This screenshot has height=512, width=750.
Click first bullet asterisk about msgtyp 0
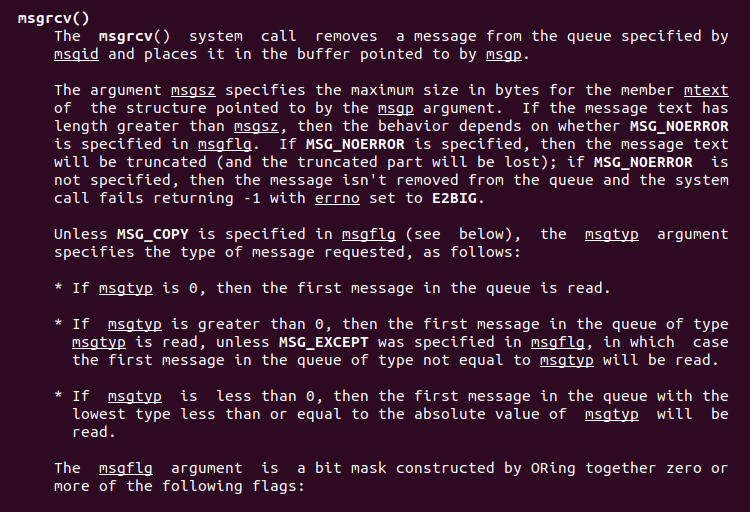(58, 288)
